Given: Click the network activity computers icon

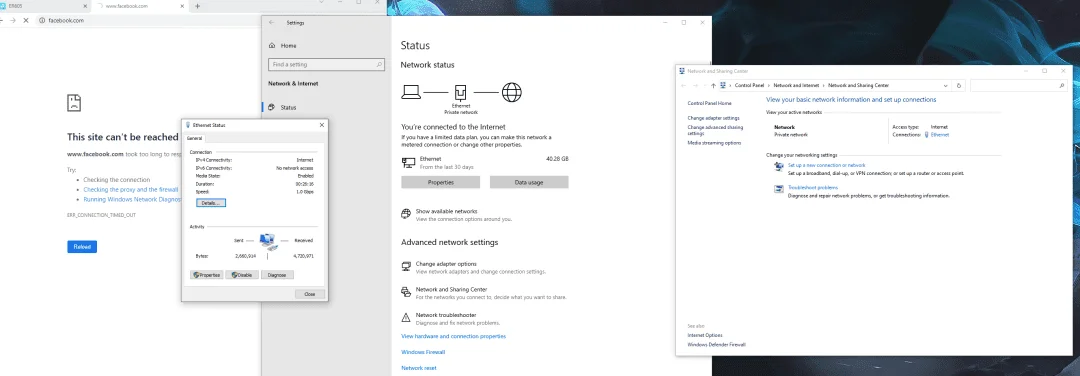Looking at the screenshot, I should point(268,242).
